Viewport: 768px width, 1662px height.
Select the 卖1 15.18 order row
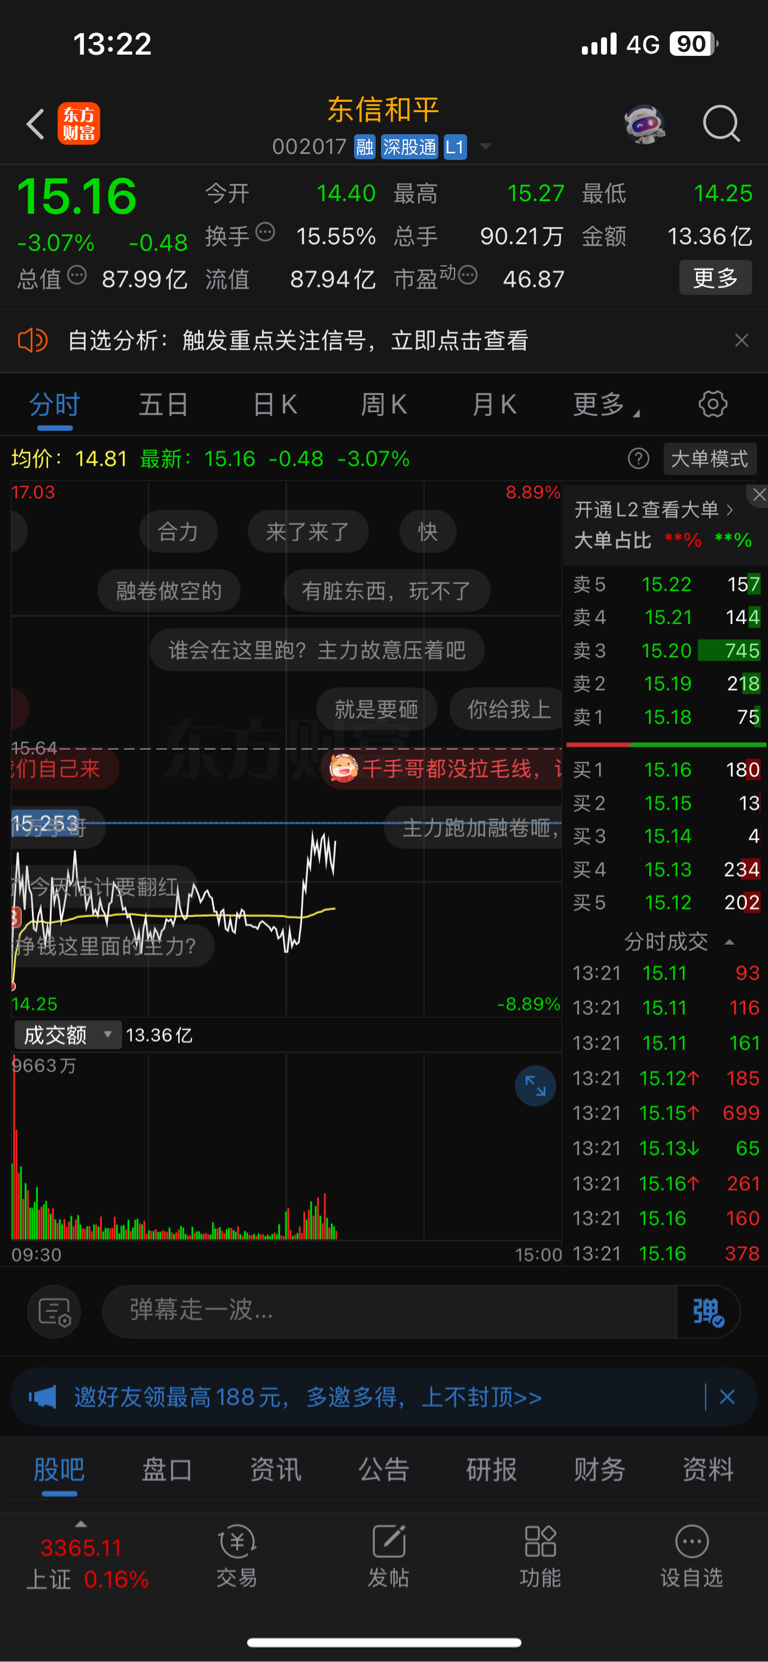tap(666, 717)
